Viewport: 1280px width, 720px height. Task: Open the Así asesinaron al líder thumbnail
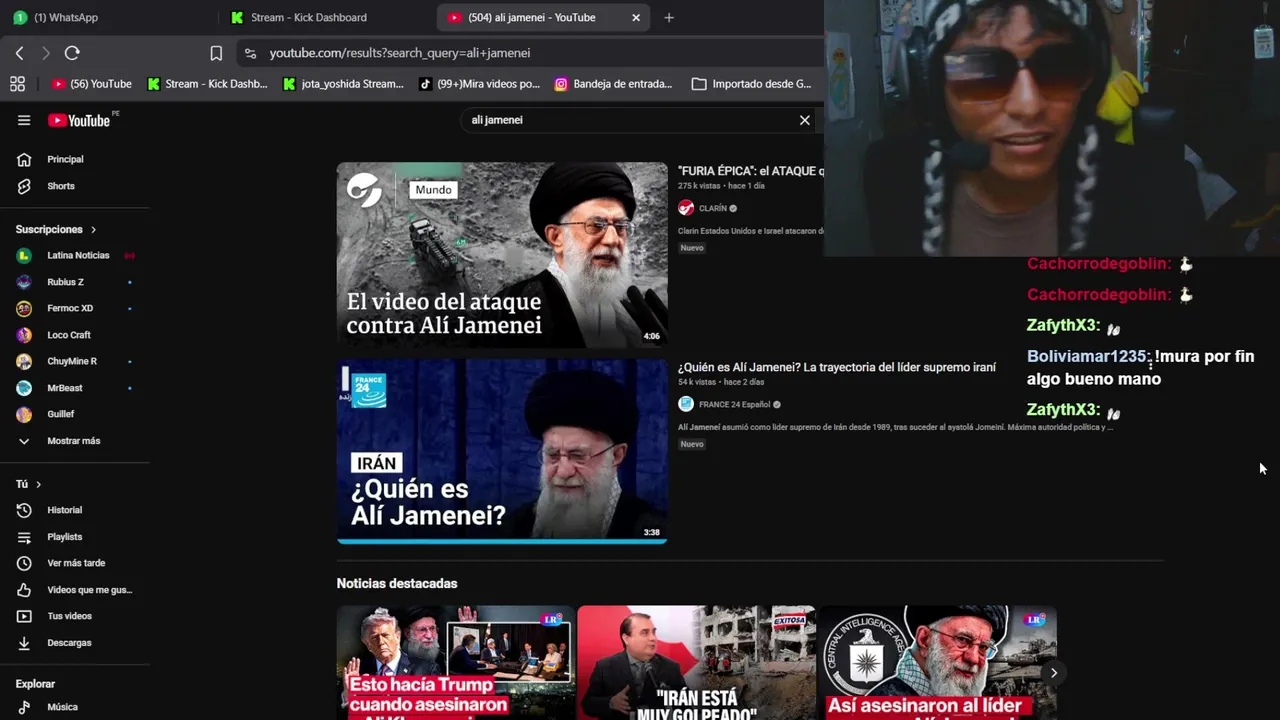tap(938, 662)
